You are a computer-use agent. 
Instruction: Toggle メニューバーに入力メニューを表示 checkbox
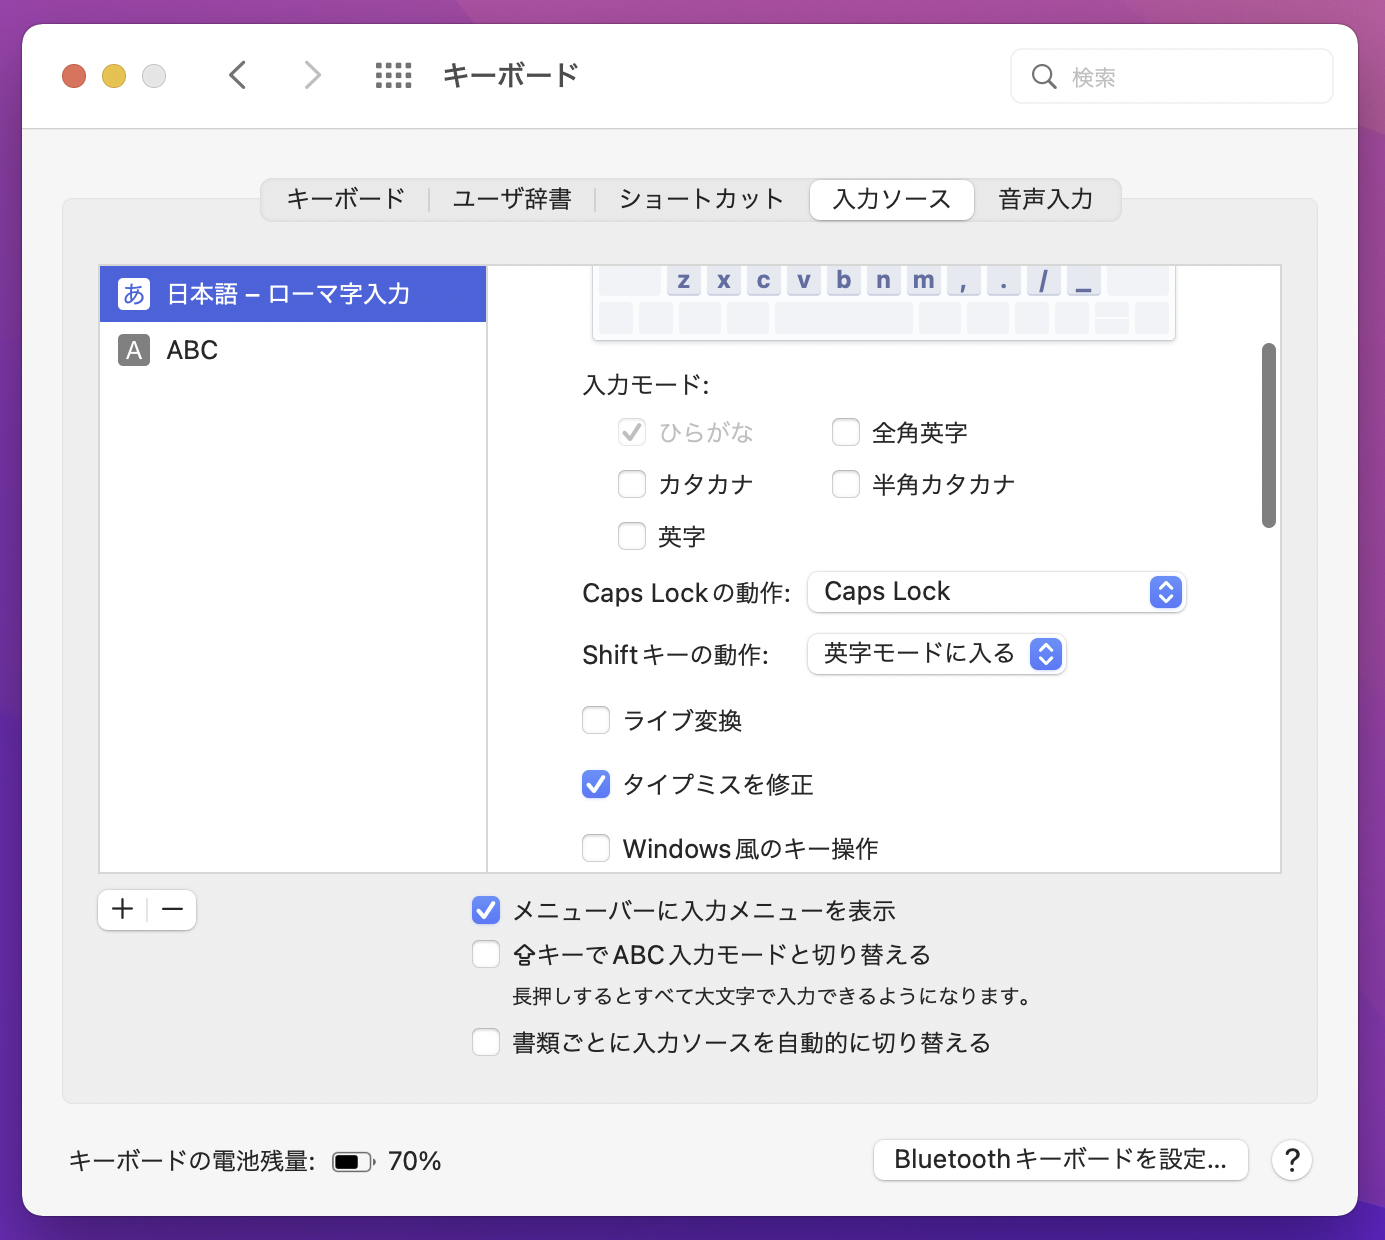point(486,910)
